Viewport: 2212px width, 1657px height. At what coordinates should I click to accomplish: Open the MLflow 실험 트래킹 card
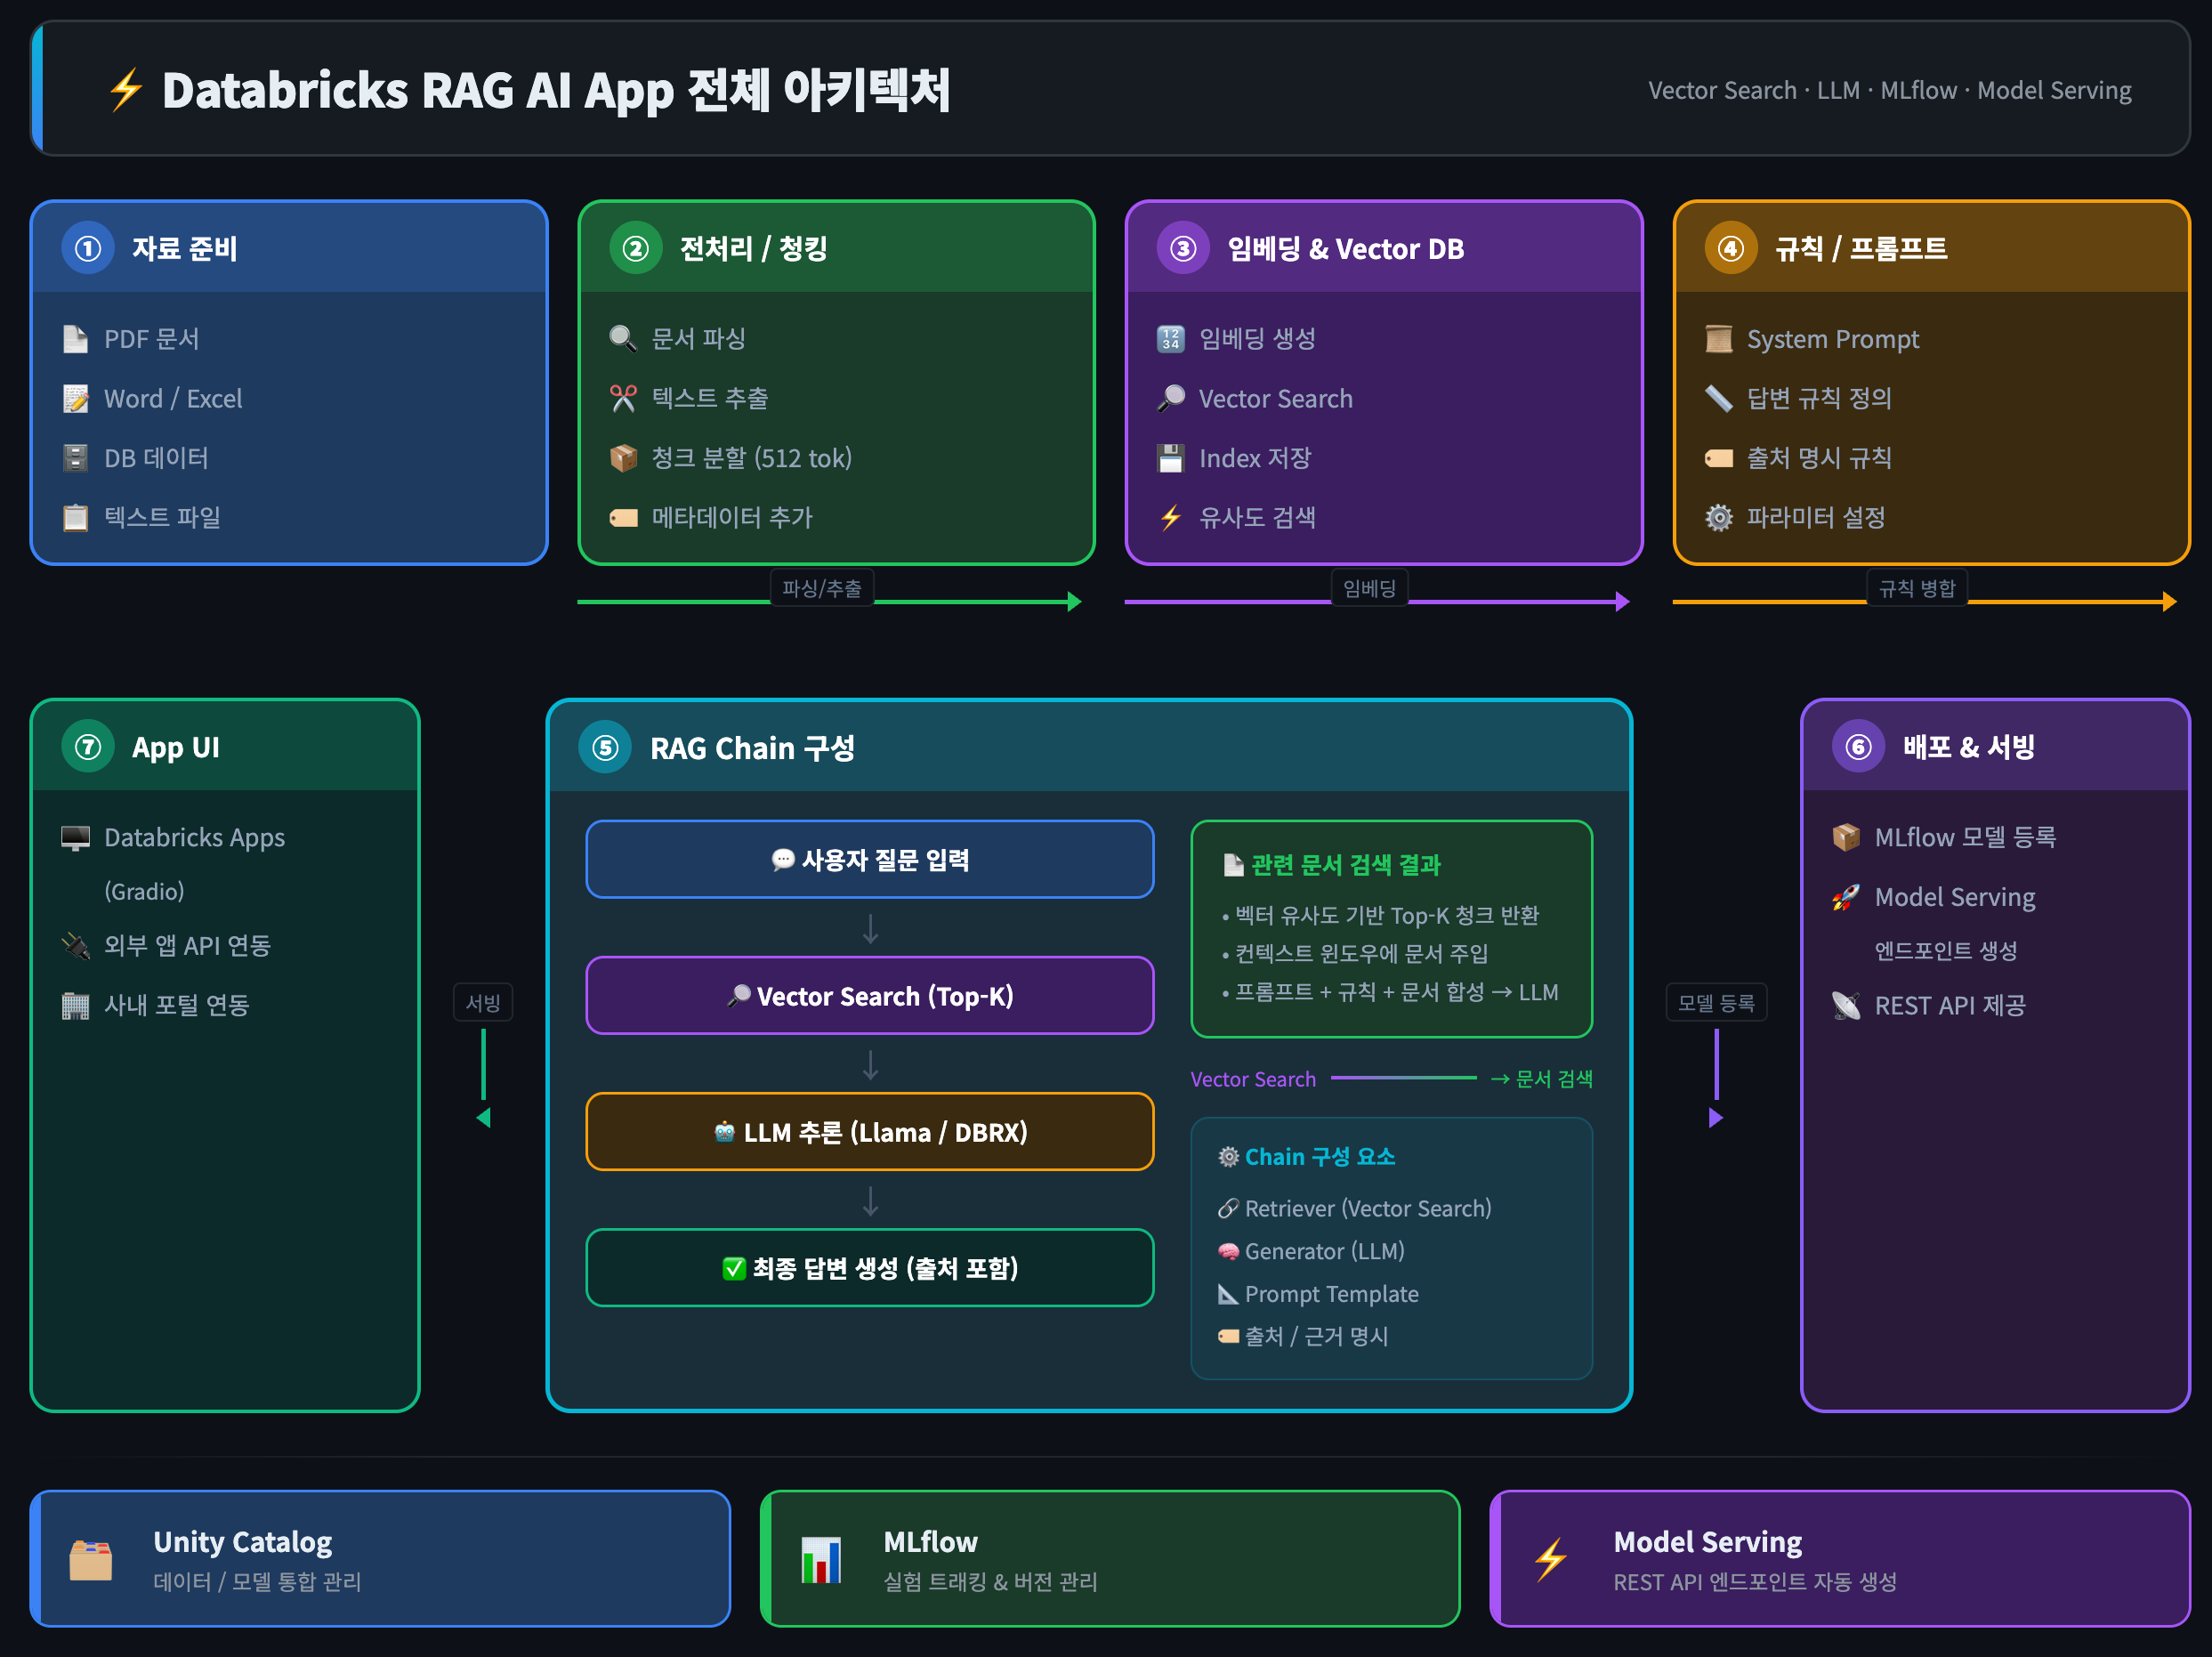pyautogui.click(x=1110, y=1560)
